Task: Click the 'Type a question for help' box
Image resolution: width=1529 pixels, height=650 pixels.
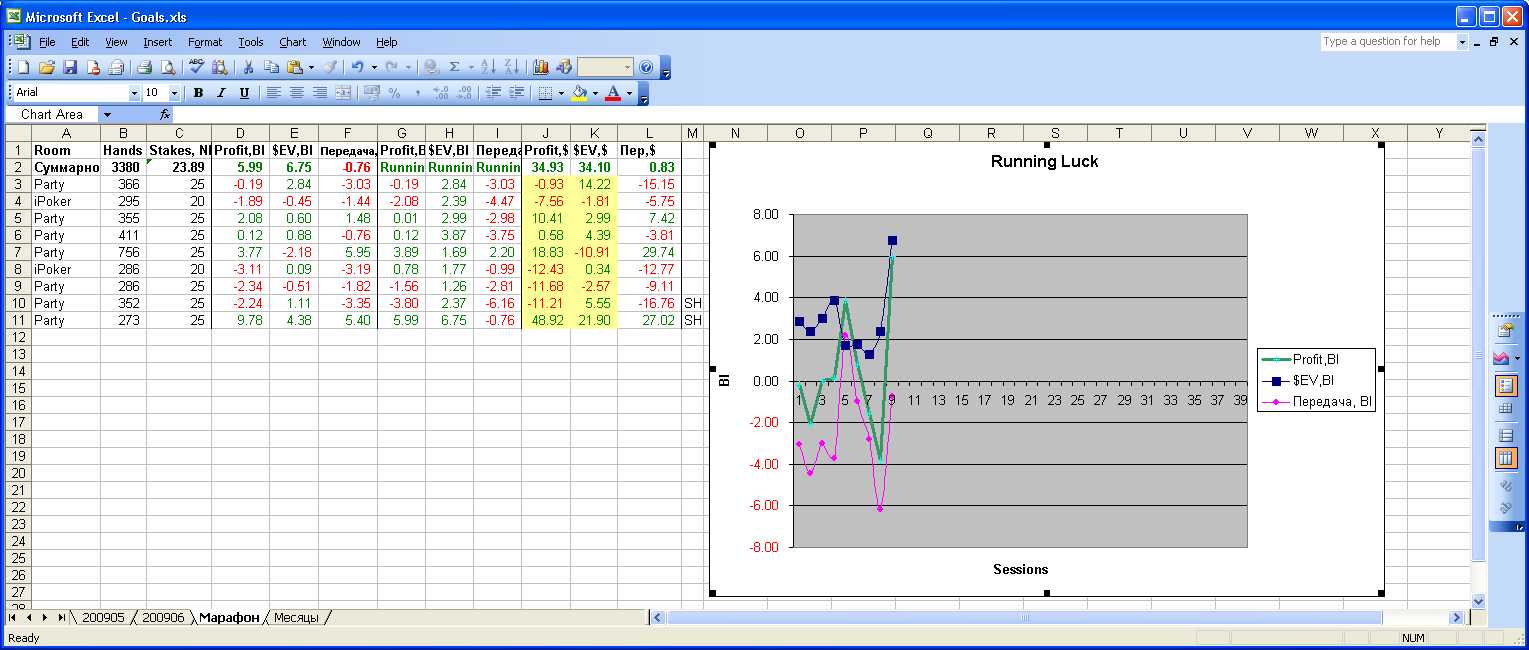Action: click(1387, 42)
